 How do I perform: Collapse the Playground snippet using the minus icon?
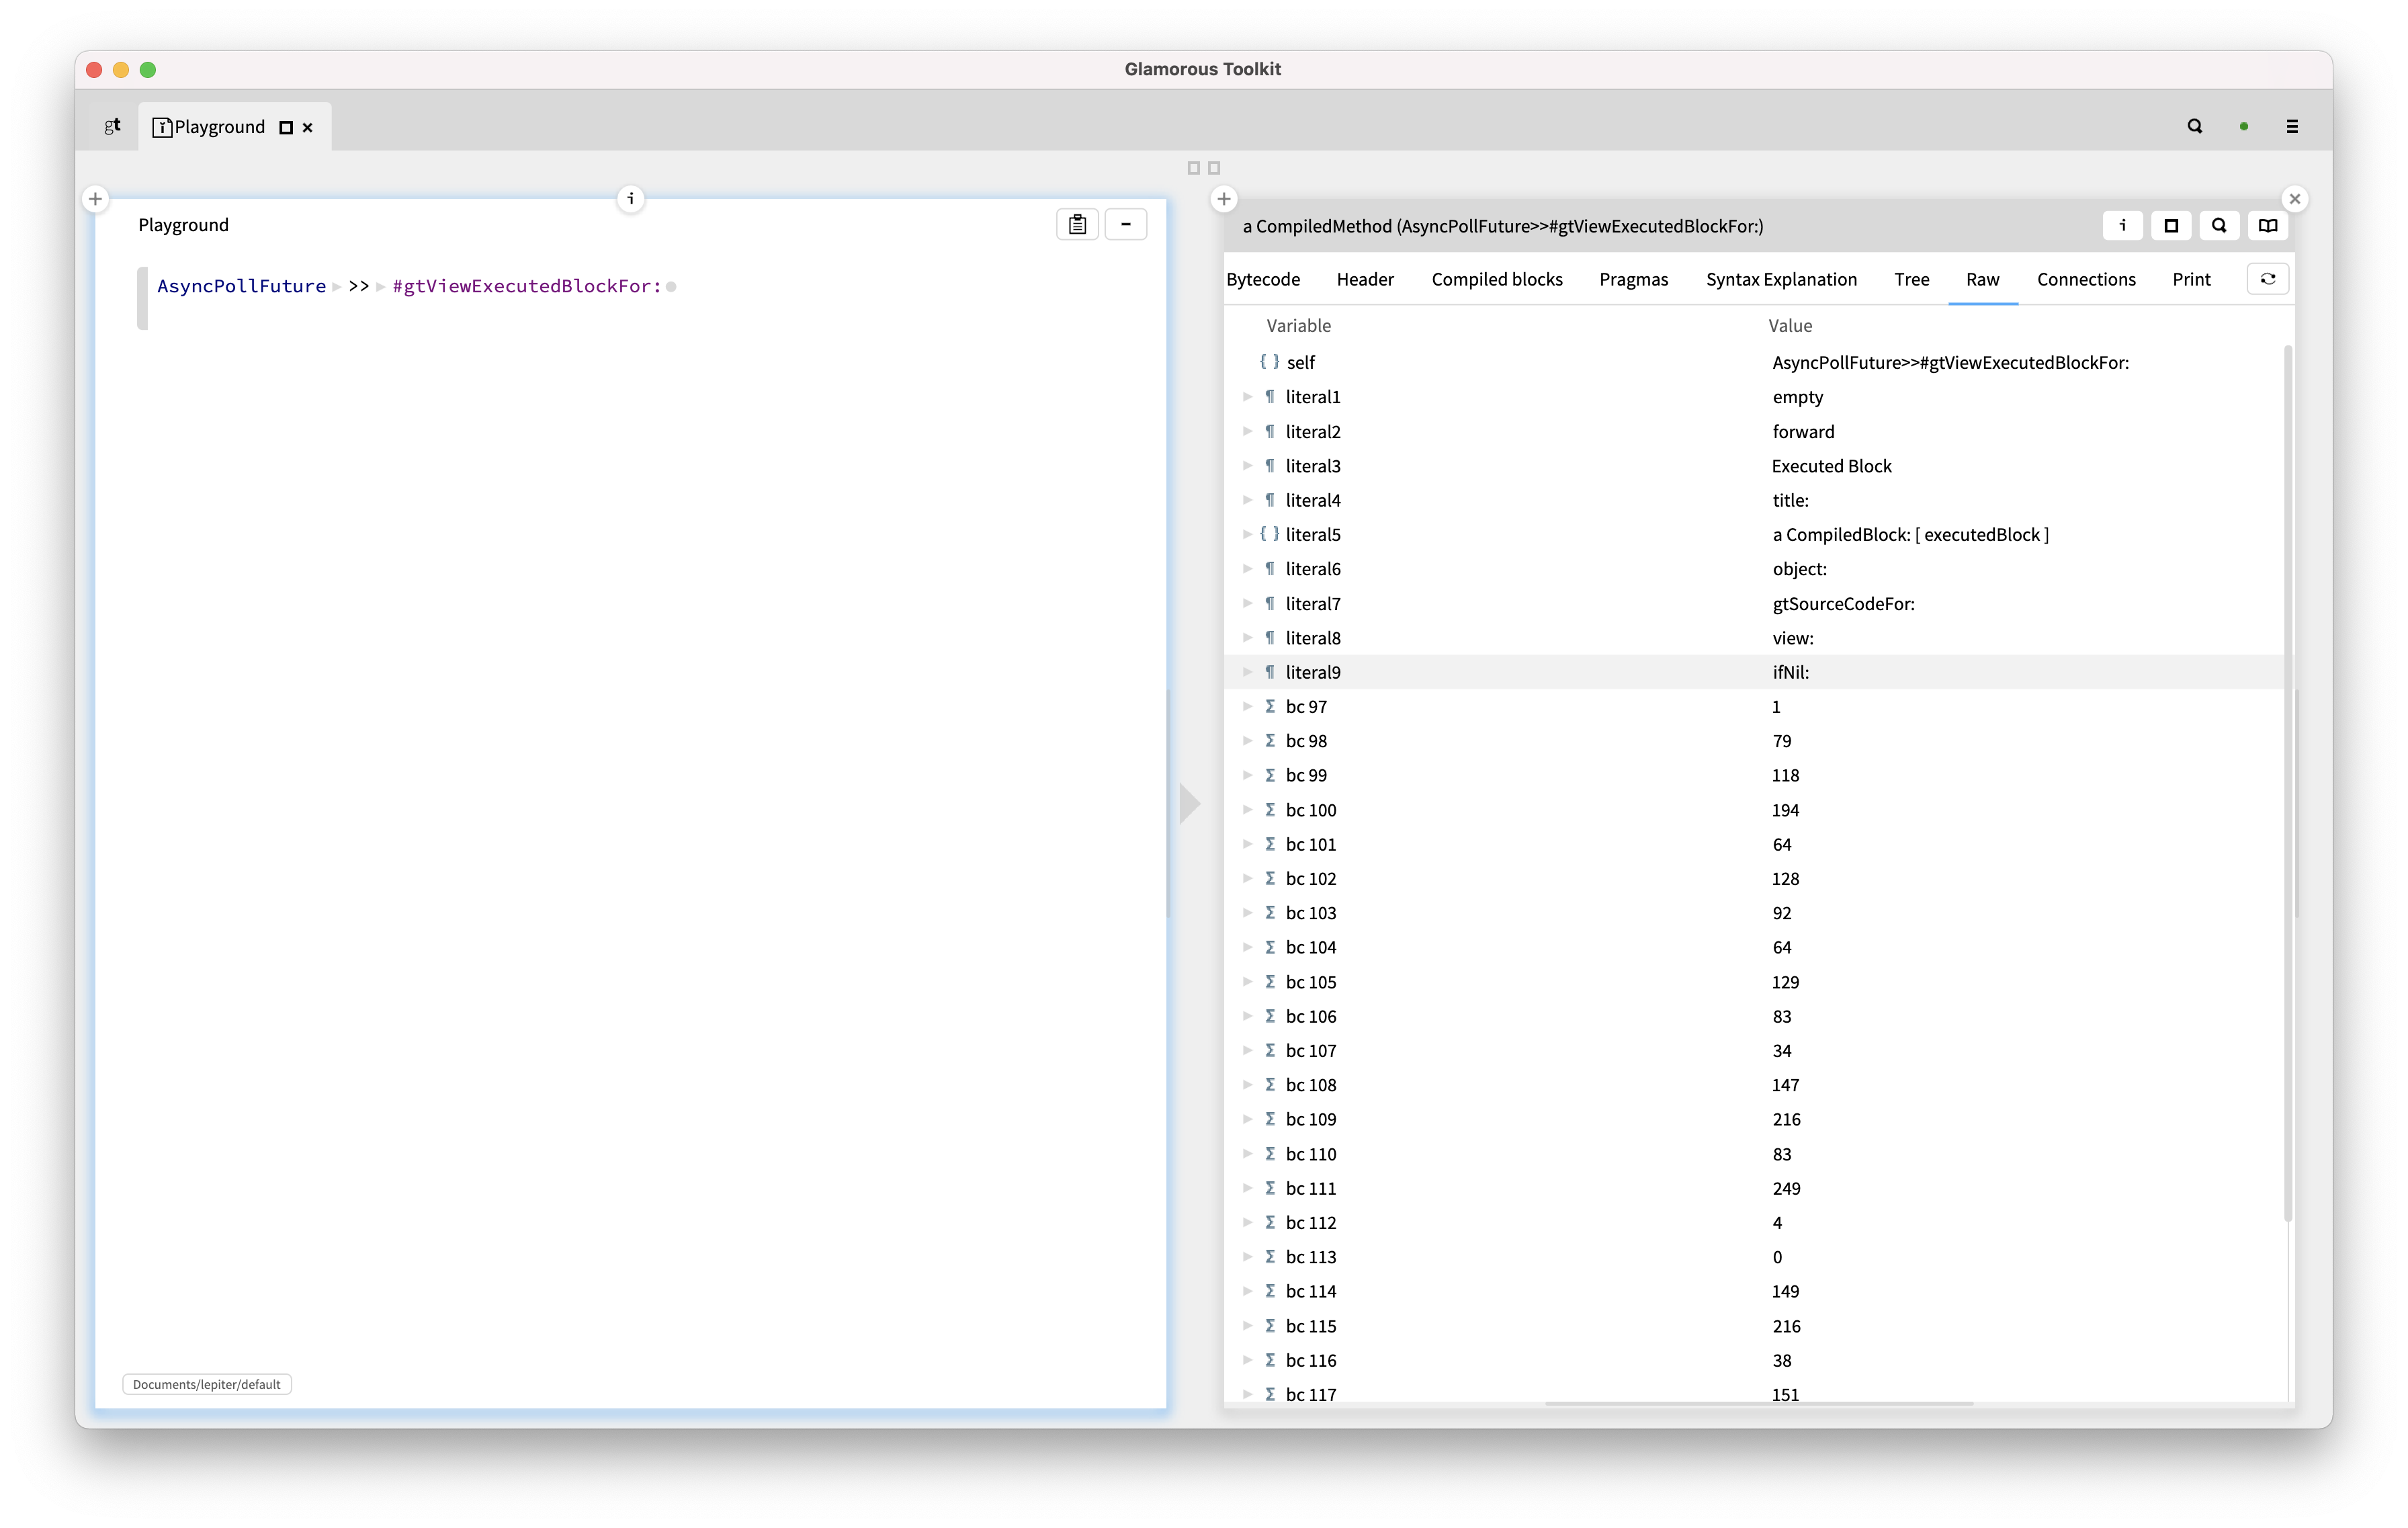click(1126, 224)
